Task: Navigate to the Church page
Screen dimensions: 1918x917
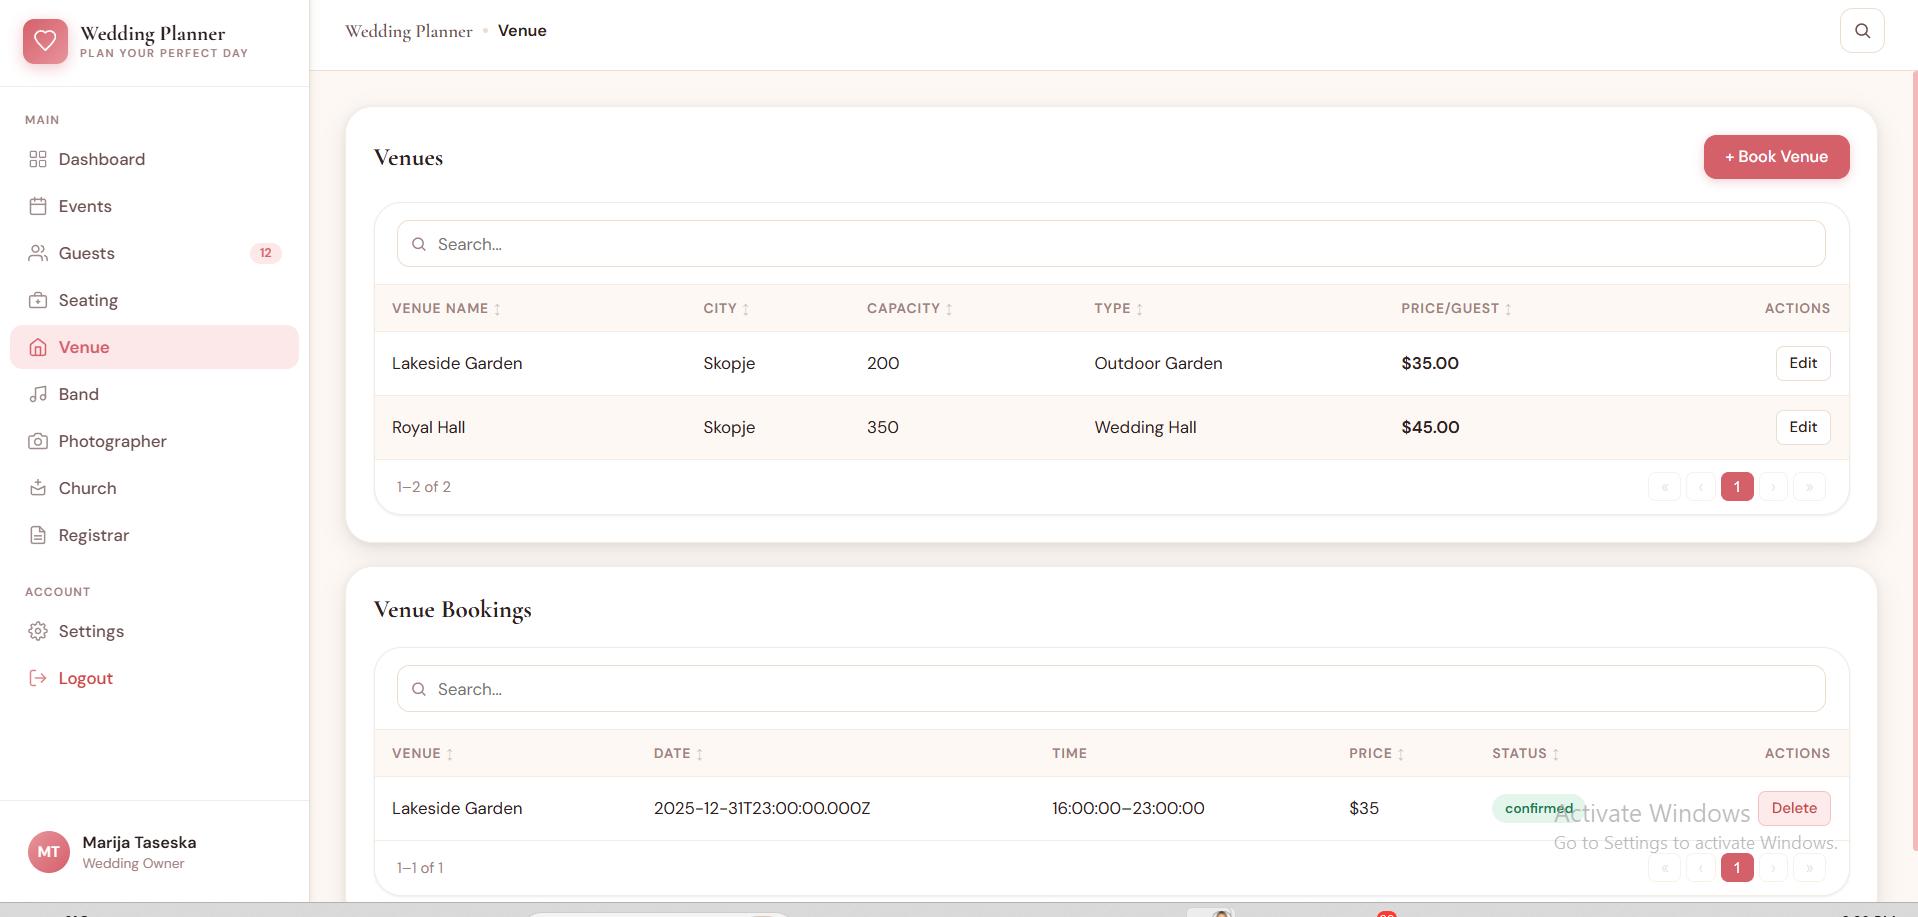Action: point(88,488)
